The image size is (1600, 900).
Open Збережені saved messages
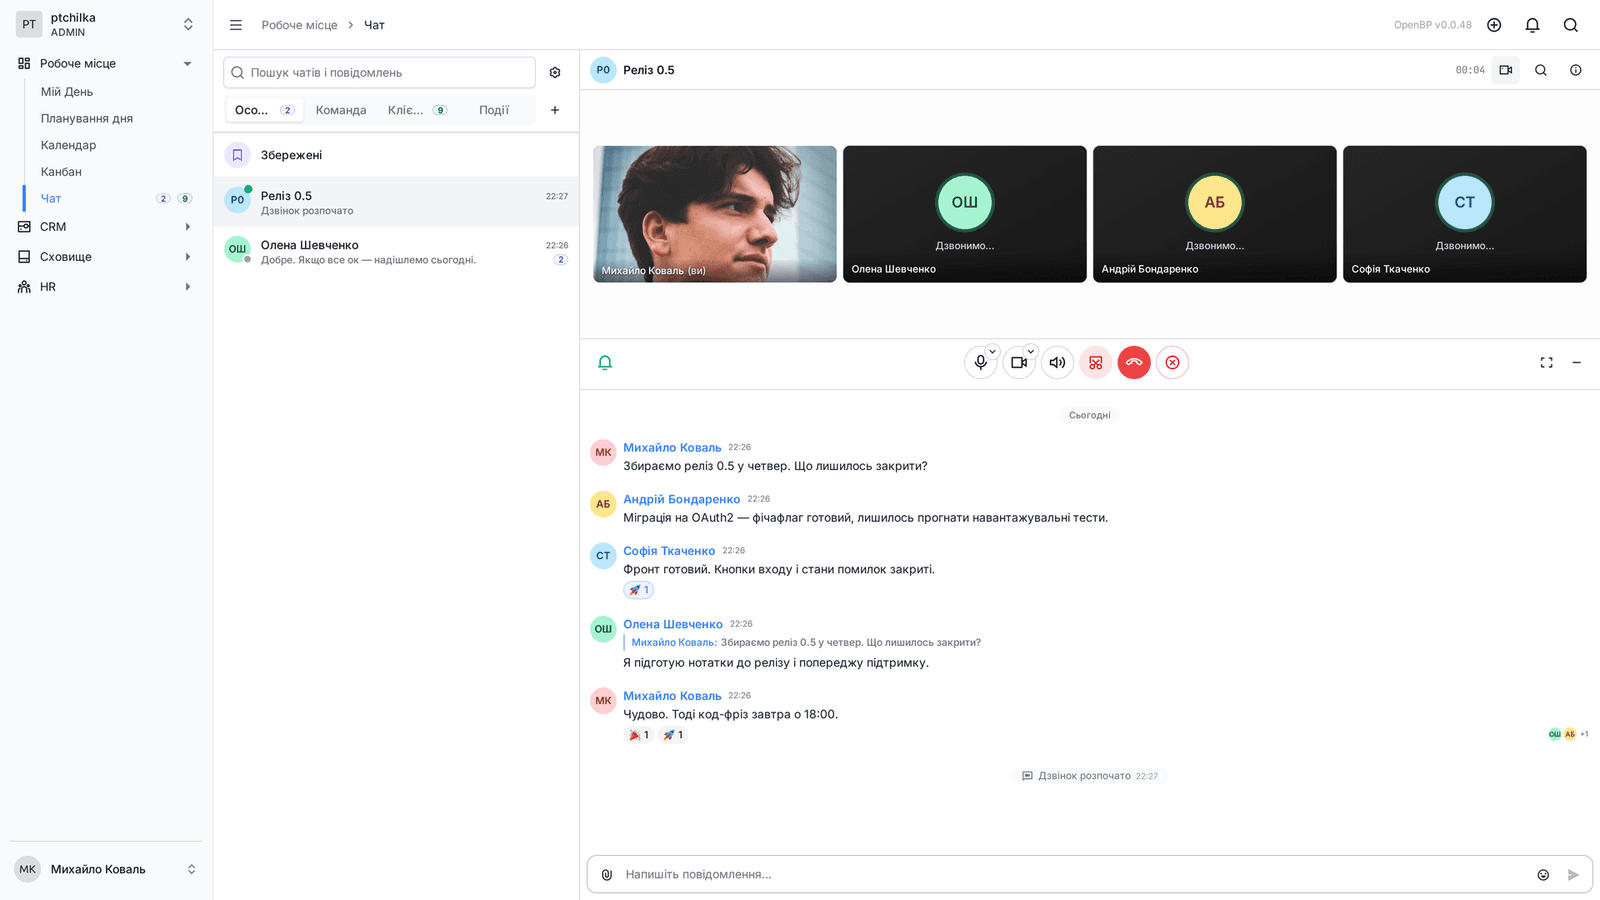point(396,155)
